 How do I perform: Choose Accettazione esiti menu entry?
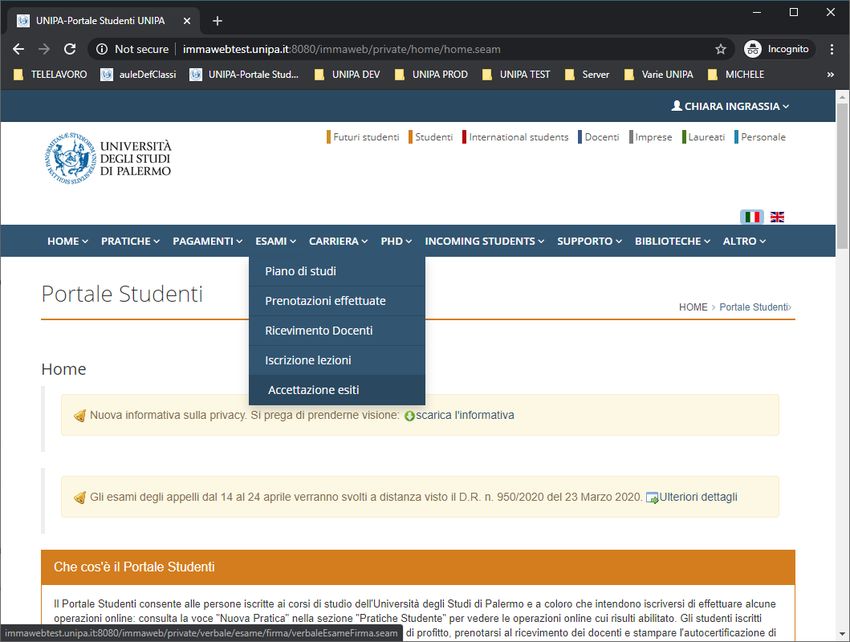[x=313, y=390]
